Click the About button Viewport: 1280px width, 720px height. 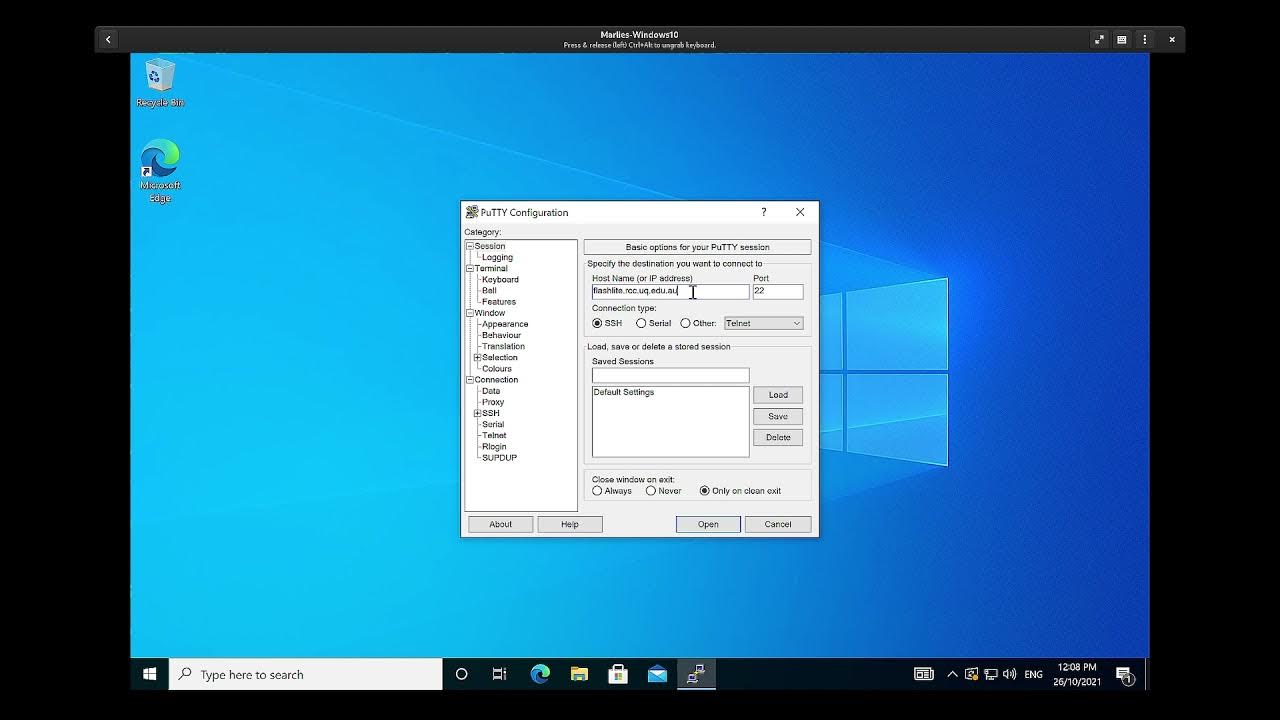coord(501,524)
